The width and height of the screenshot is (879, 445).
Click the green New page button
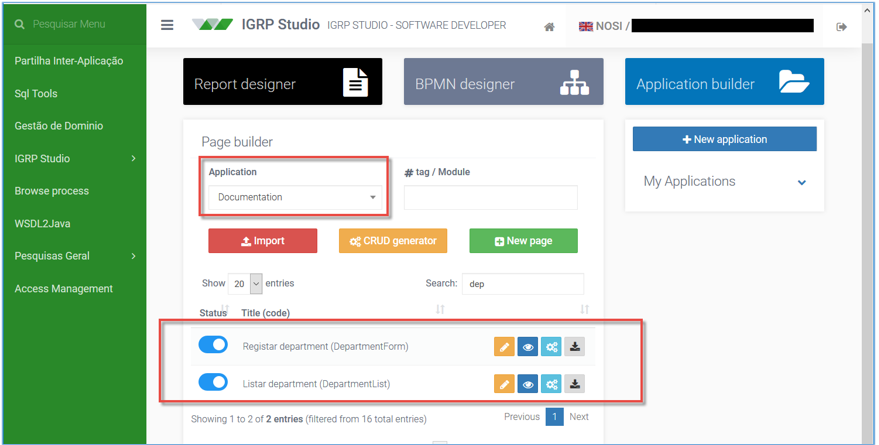(x=524, y=241)
